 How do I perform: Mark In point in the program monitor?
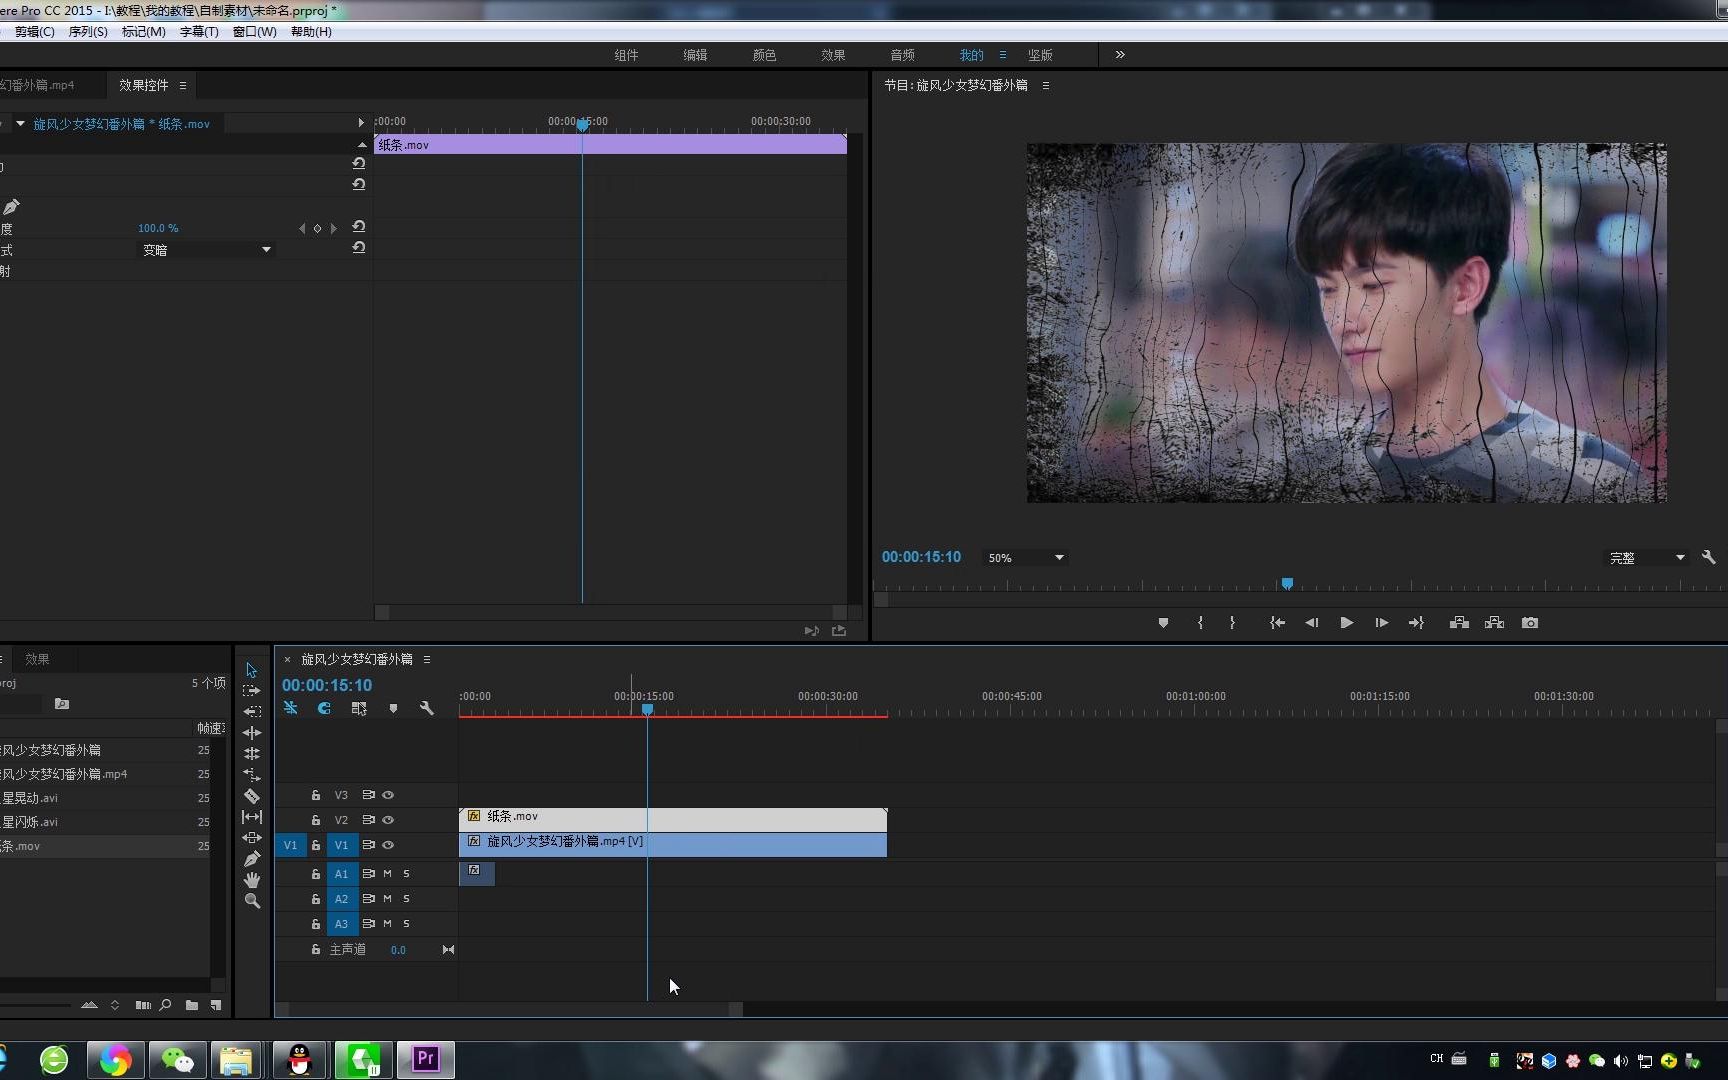click(1200, 623)
